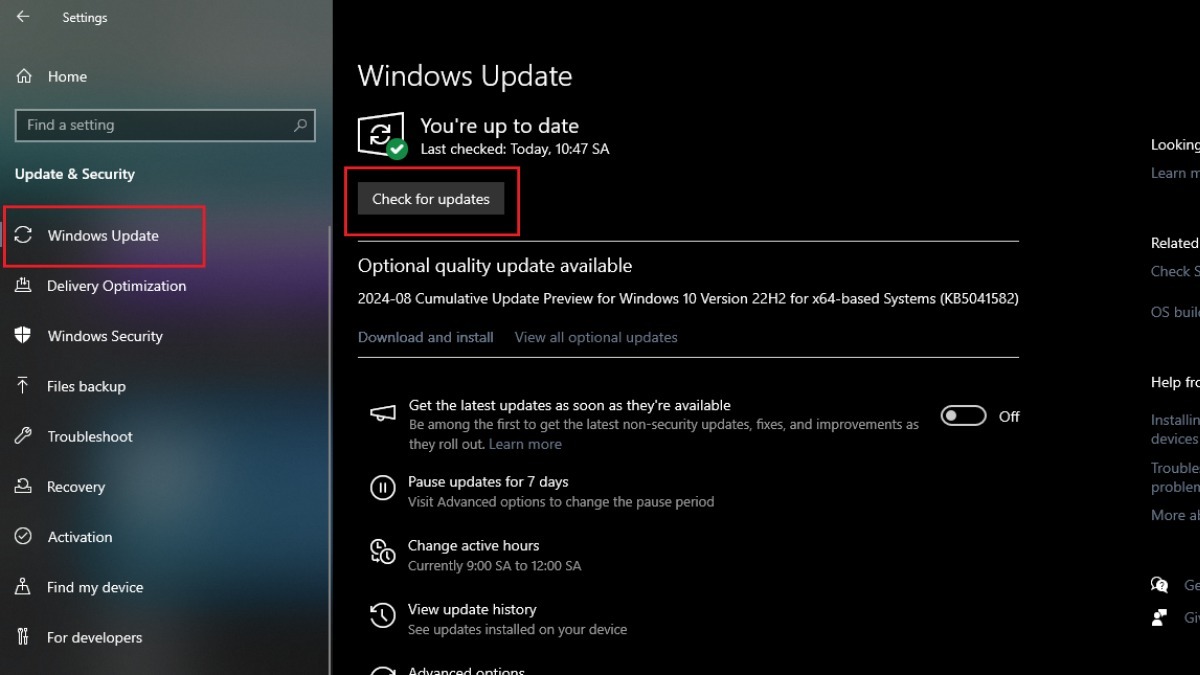The height and width of the screenshot is (675, 1200).
Task: Click the Update & Security heading
Action: (x=75, y=174)
